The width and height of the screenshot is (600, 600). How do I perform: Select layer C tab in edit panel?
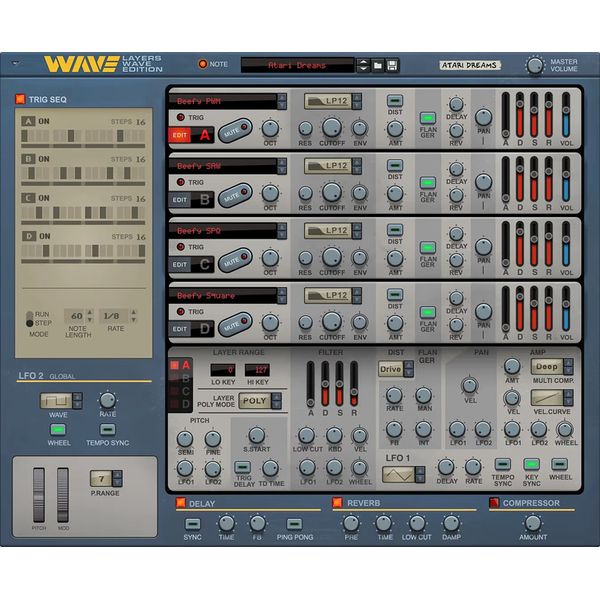180,391
